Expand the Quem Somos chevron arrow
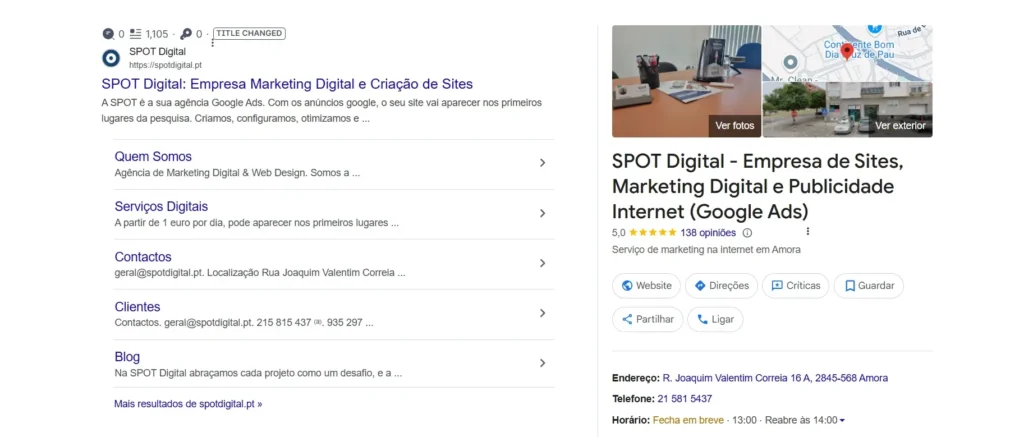The width and height of the screenshot is (1024, 437). (542, 163)
